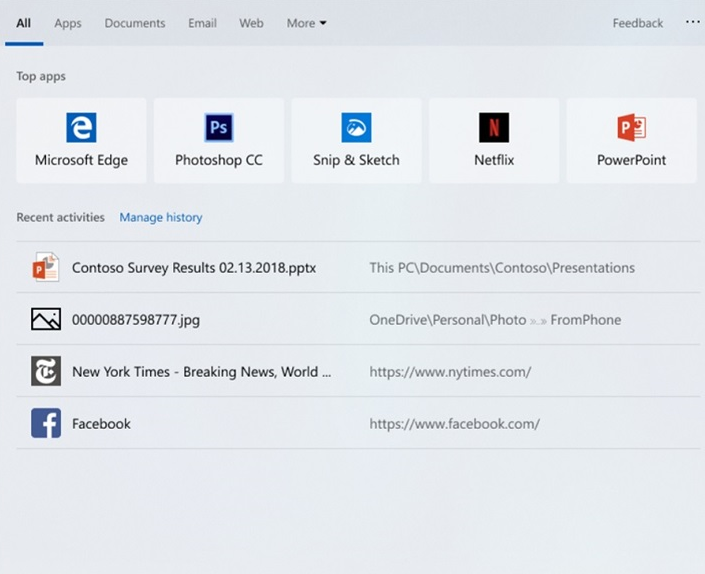Screen dimensions: 705x574
Task: Open Snip & Sketch app tile
Action: coord(356,140)
